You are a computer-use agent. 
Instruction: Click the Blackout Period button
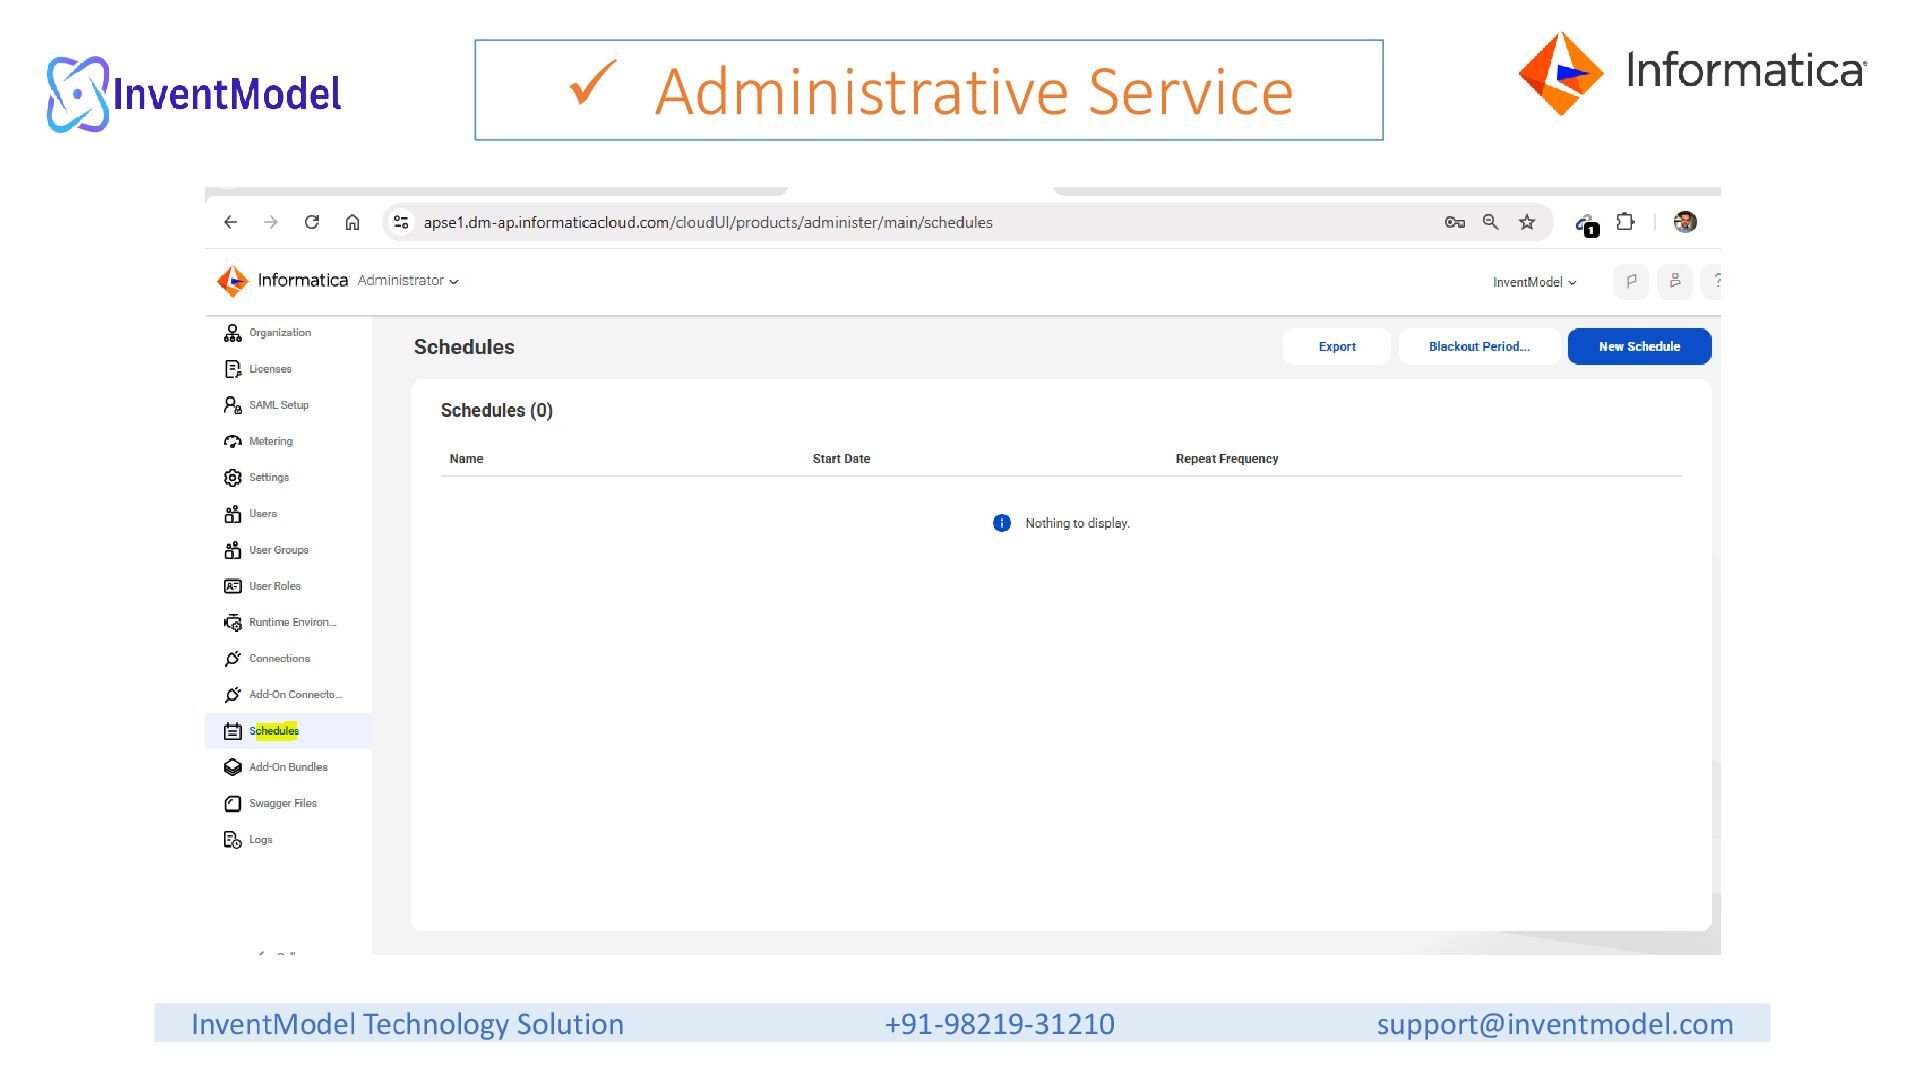1479,347
